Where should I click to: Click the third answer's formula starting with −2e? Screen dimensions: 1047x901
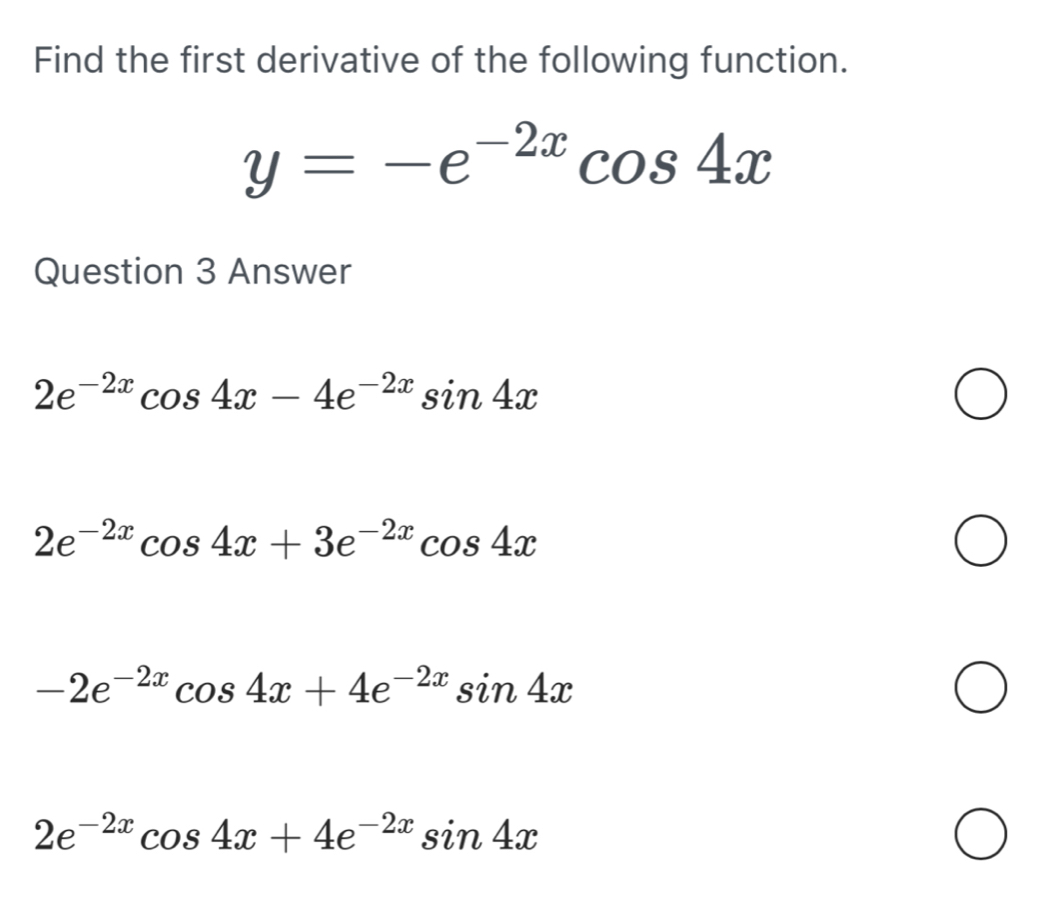point(302,688)
